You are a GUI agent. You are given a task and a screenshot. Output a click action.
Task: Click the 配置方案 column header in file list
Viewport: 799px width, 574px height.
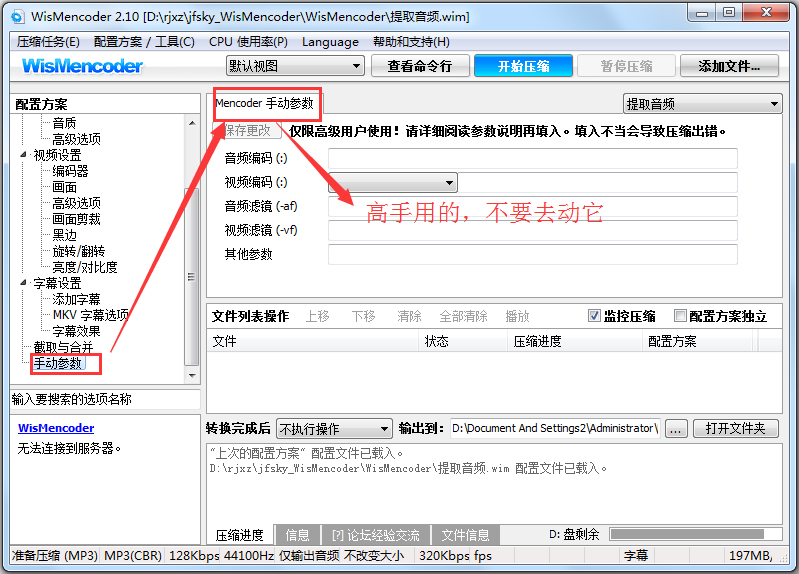click(697, 341)
